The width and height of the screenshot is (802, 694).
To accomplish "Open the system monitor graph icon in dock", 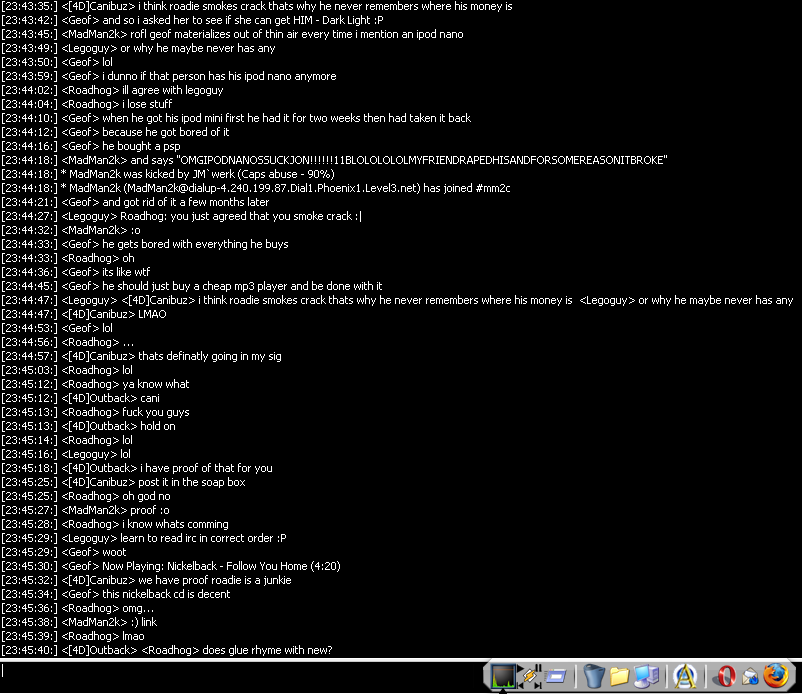I will click(502, 677).
